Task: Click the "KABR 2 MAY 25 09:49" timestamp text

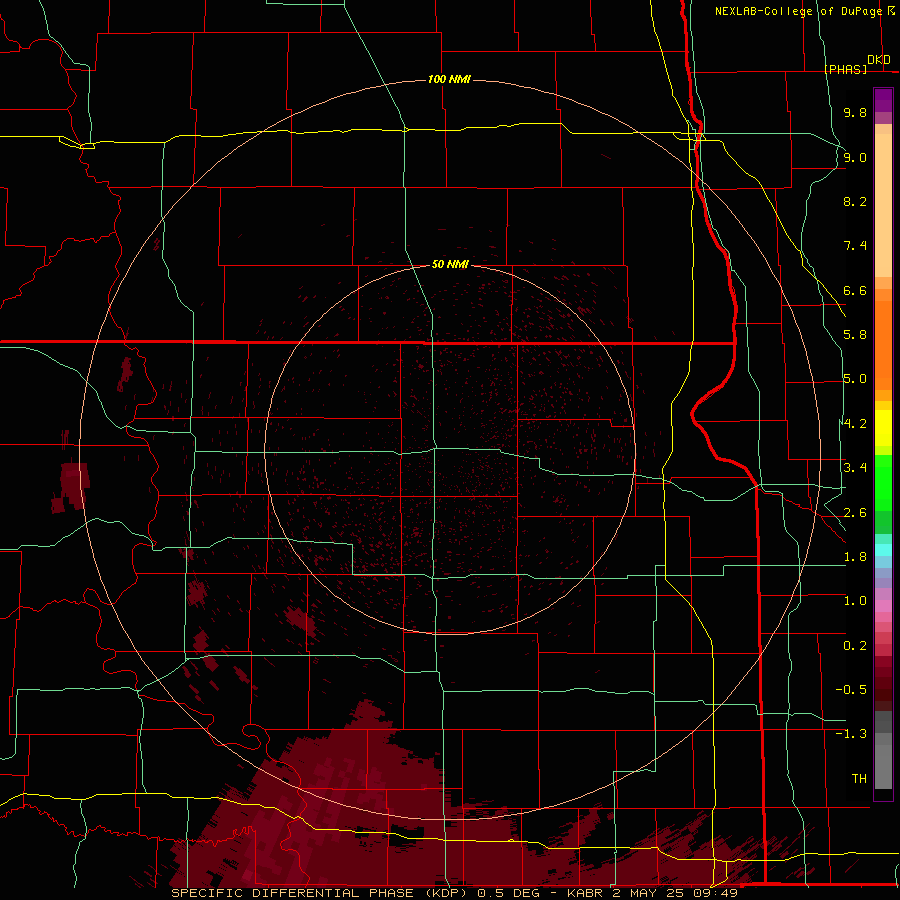Action: pos(652,893)
